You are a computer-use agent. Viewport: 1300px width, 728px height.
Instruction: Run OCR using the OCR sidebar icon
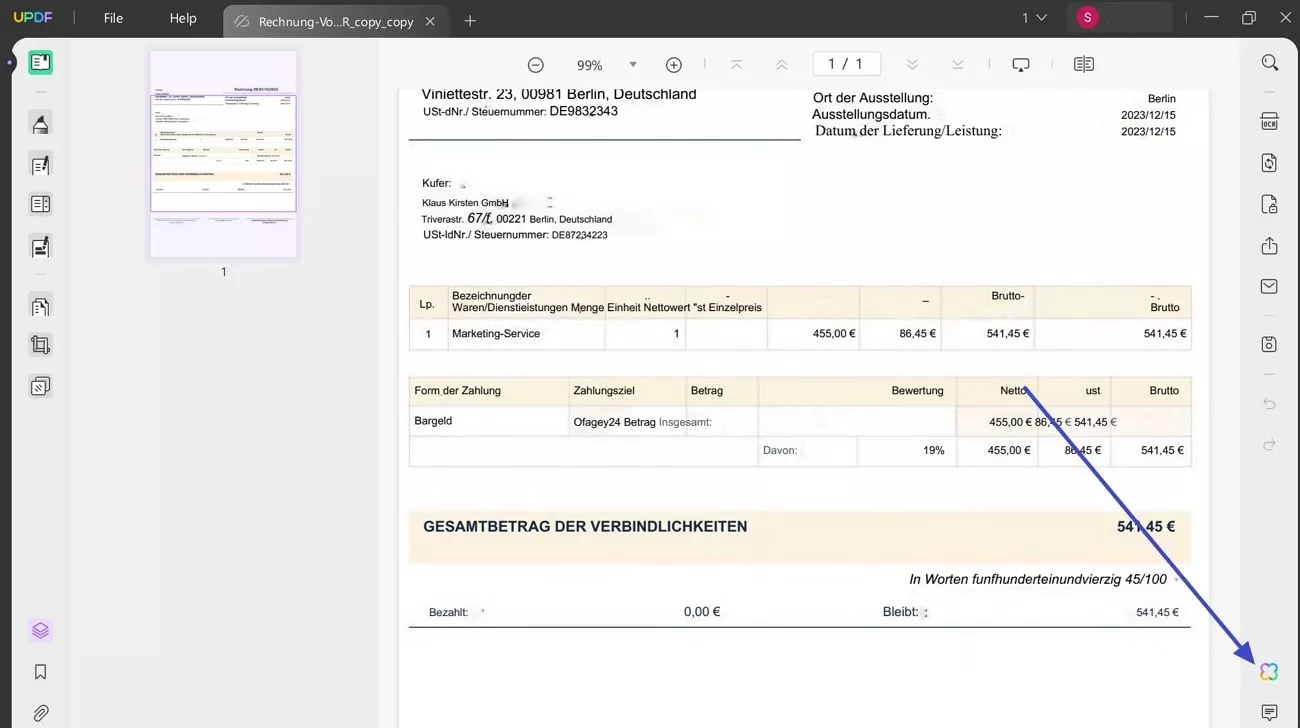1268,120
